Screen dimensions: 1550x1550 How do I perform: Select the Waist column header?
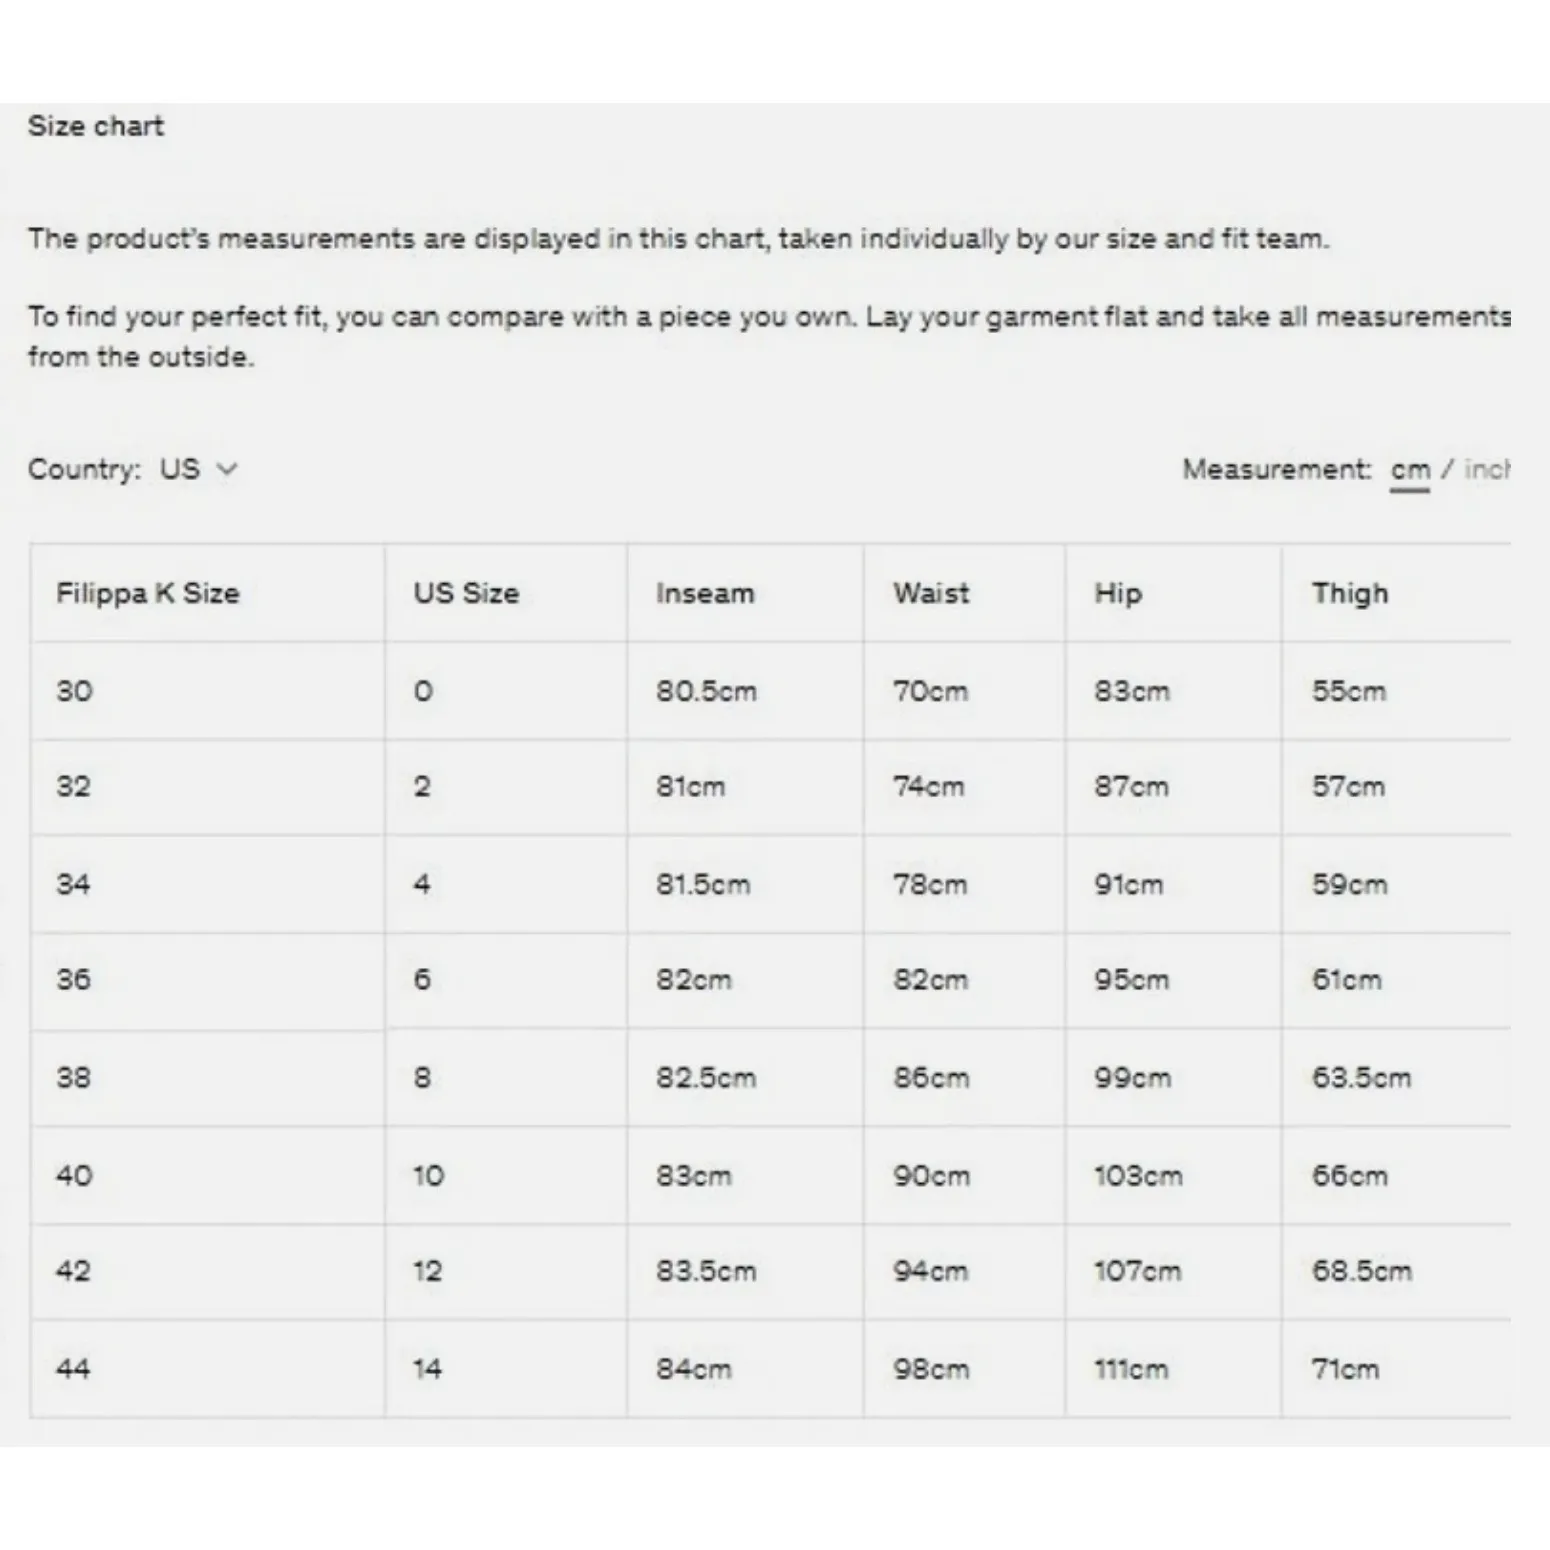[x=931, y=593]
